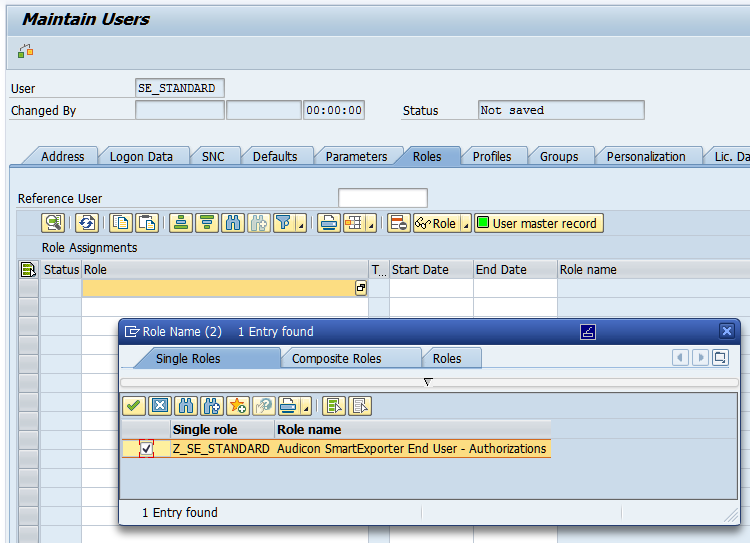Open the Role button dropdown arrow
The height and width of the screenshot is (543, 750).
(x=465, y=226)
